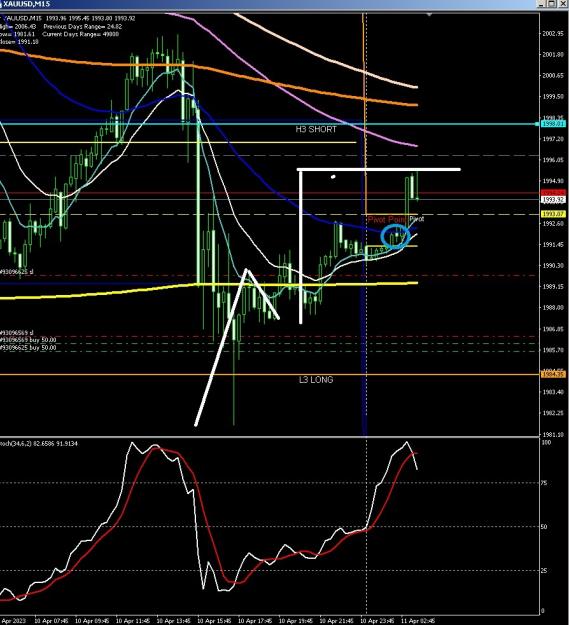Viewport: 569px width, 625px height.
Task: Click the Stoch(34,6,2) indicator label
Action: point(39,443)
